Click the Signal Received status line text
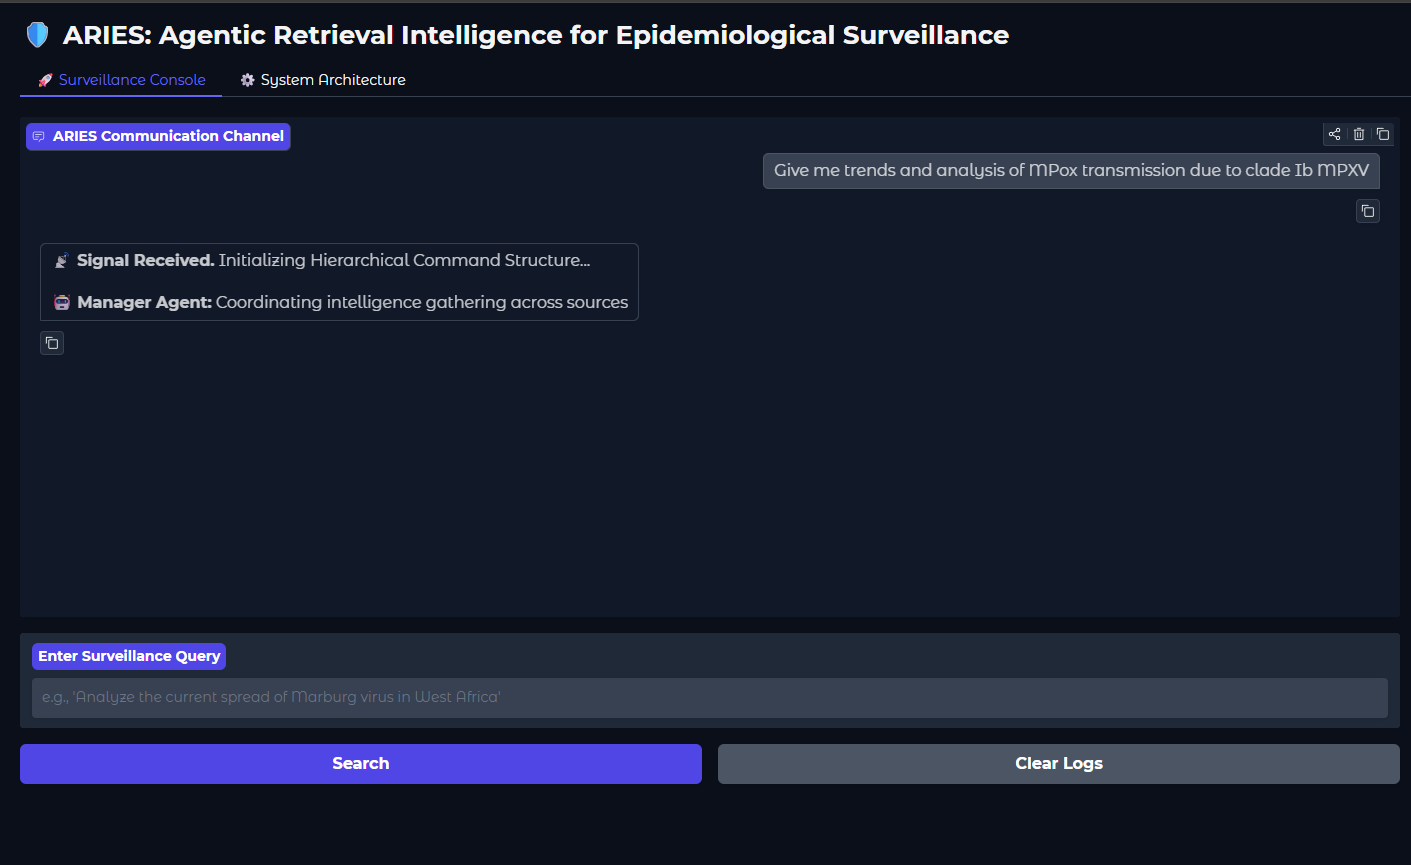1411x865 pixels. coord(333,260)
